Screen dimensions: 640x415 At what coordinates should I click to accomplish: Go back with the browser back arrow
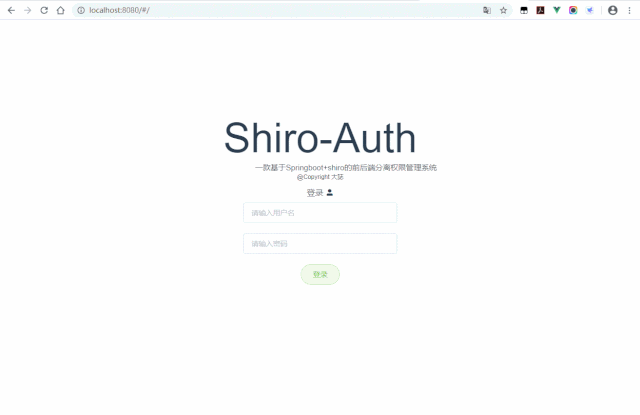(11, 10)
